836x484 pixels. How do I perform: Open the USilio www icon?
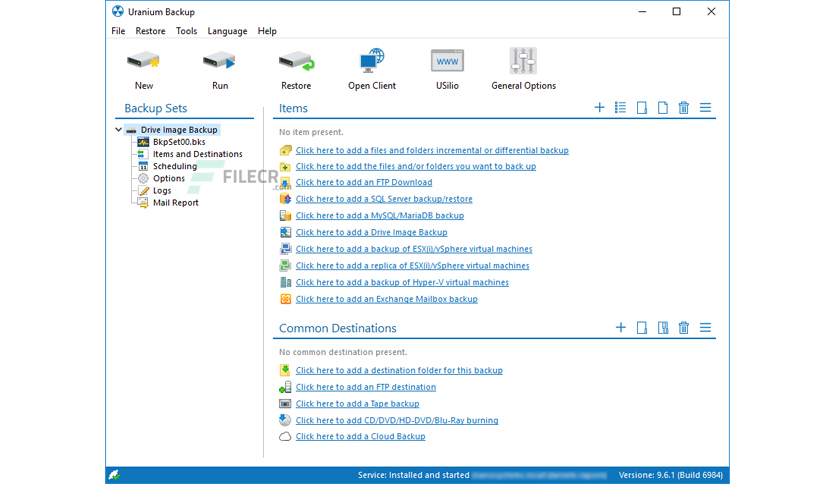[x=447, y=61]
